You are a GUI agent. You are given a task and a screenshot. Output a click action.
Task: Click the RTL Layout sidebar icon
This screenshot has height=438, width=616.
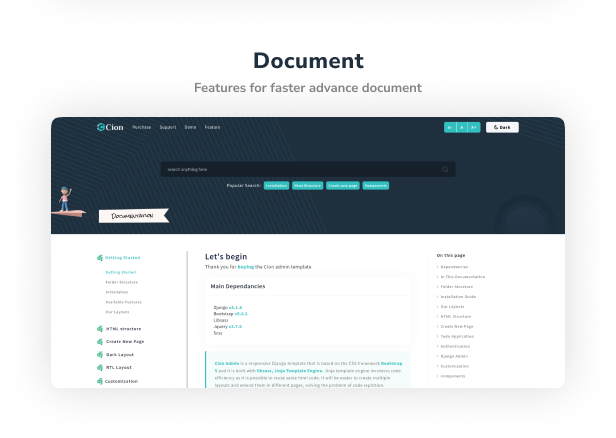[100, 367]
